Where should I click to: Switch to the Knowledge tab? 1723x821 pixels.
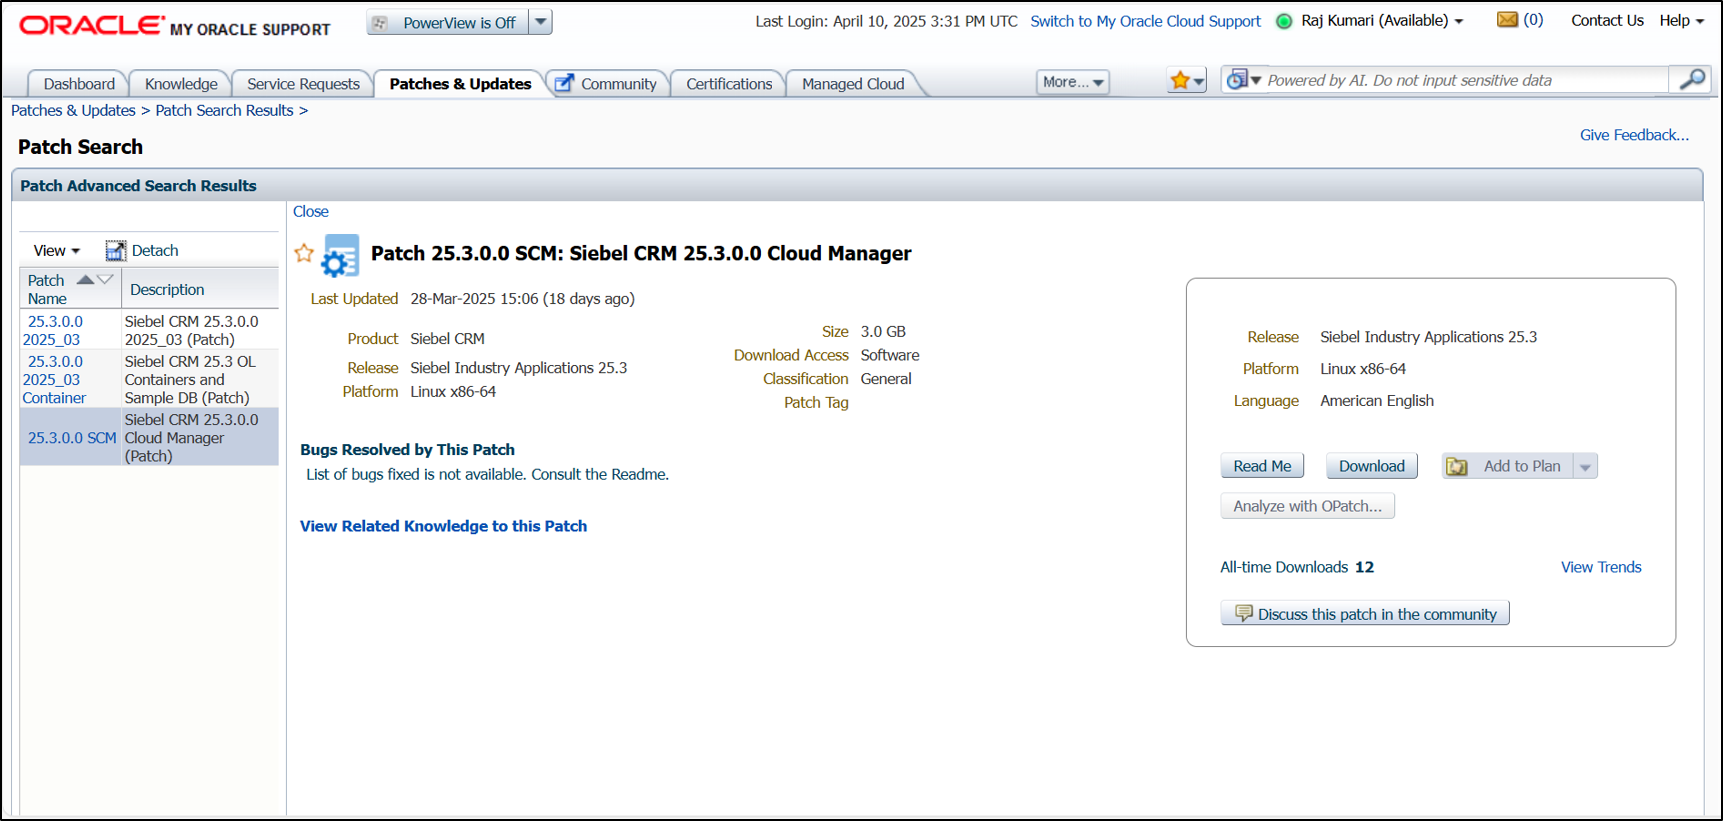pyautogui.click(x=181, y=84)
